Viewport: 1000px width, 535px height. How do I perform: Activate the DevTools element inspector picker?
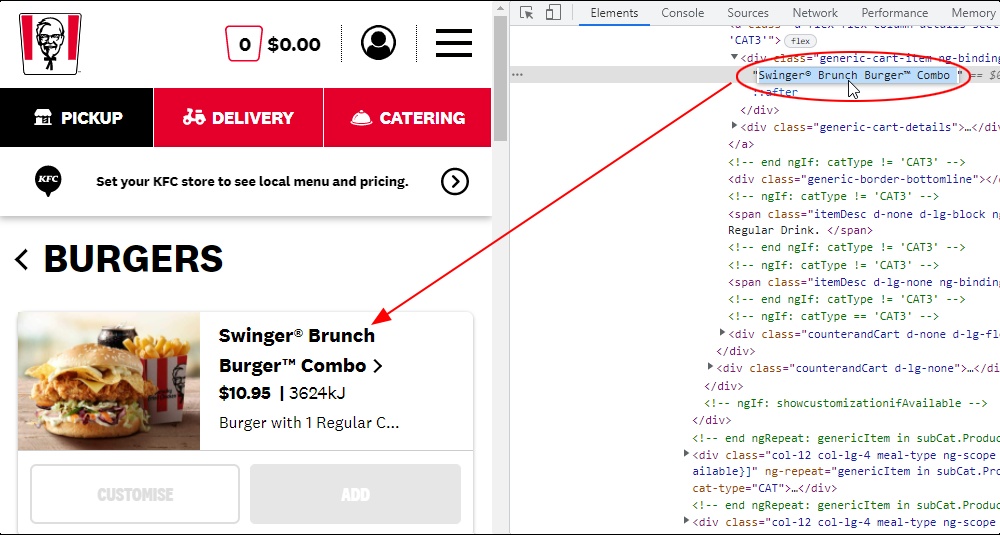526,13
